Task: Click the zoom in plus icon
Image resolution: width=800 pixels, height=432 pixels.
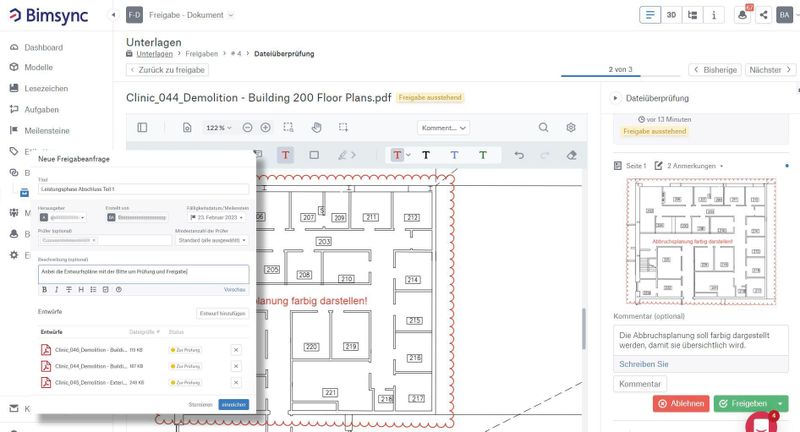Action: tap(265, 128)
